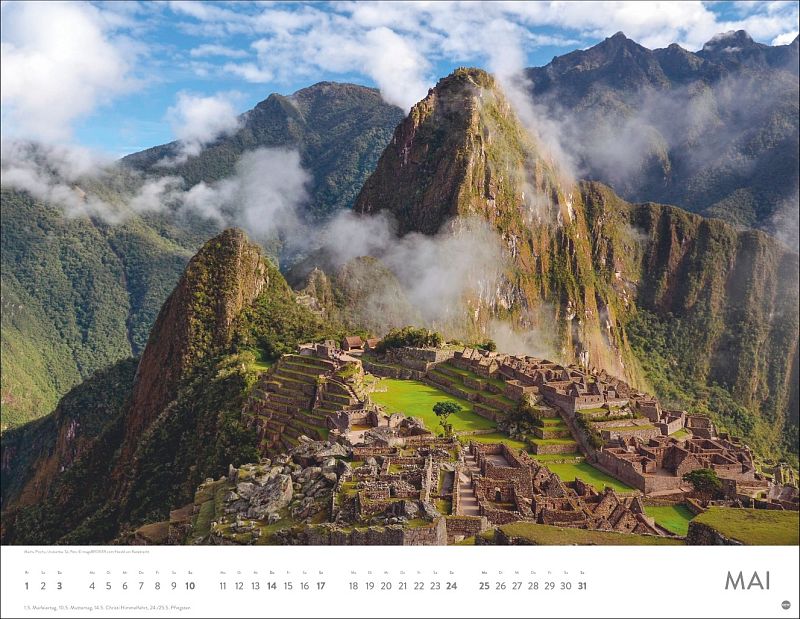The image size is (800, 619).
Task: Click the holiday footnote text line
Action: tap(107, 608)
